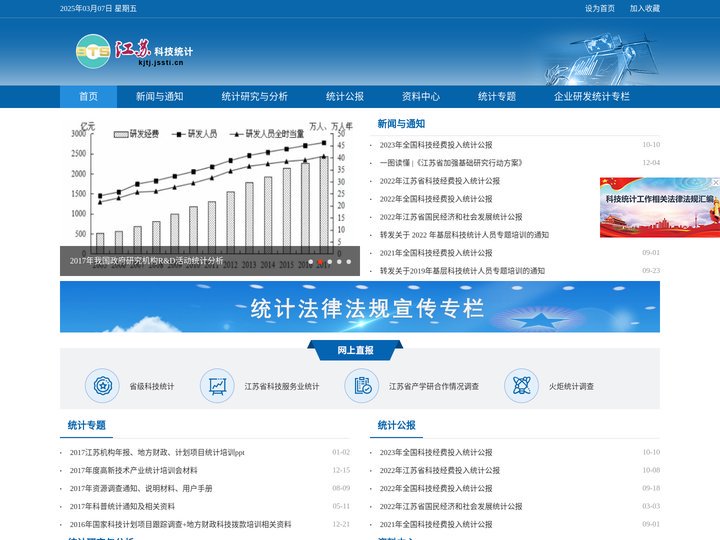Select the first carousel slide dot
The width and height of the screenshot is (720, 540).
[311, 262]
